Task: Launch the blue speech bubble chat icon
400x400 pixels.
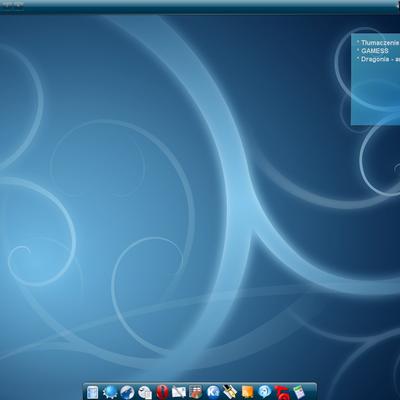Action: 265,392
